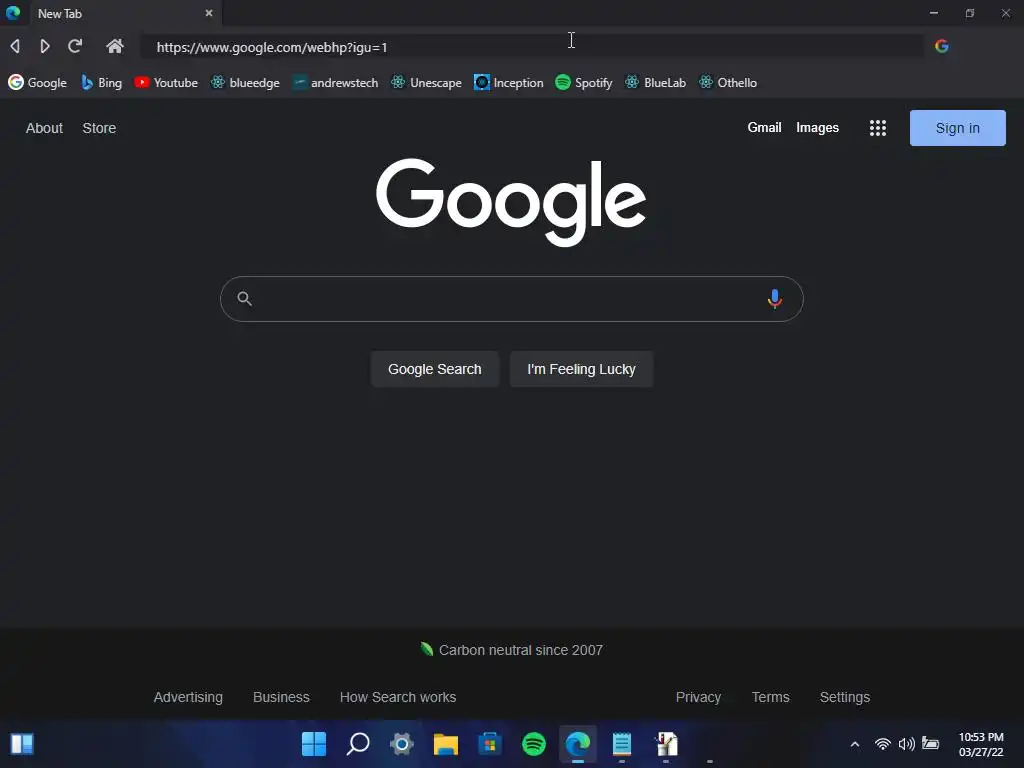Open the Google apps grid

(878, 128)
